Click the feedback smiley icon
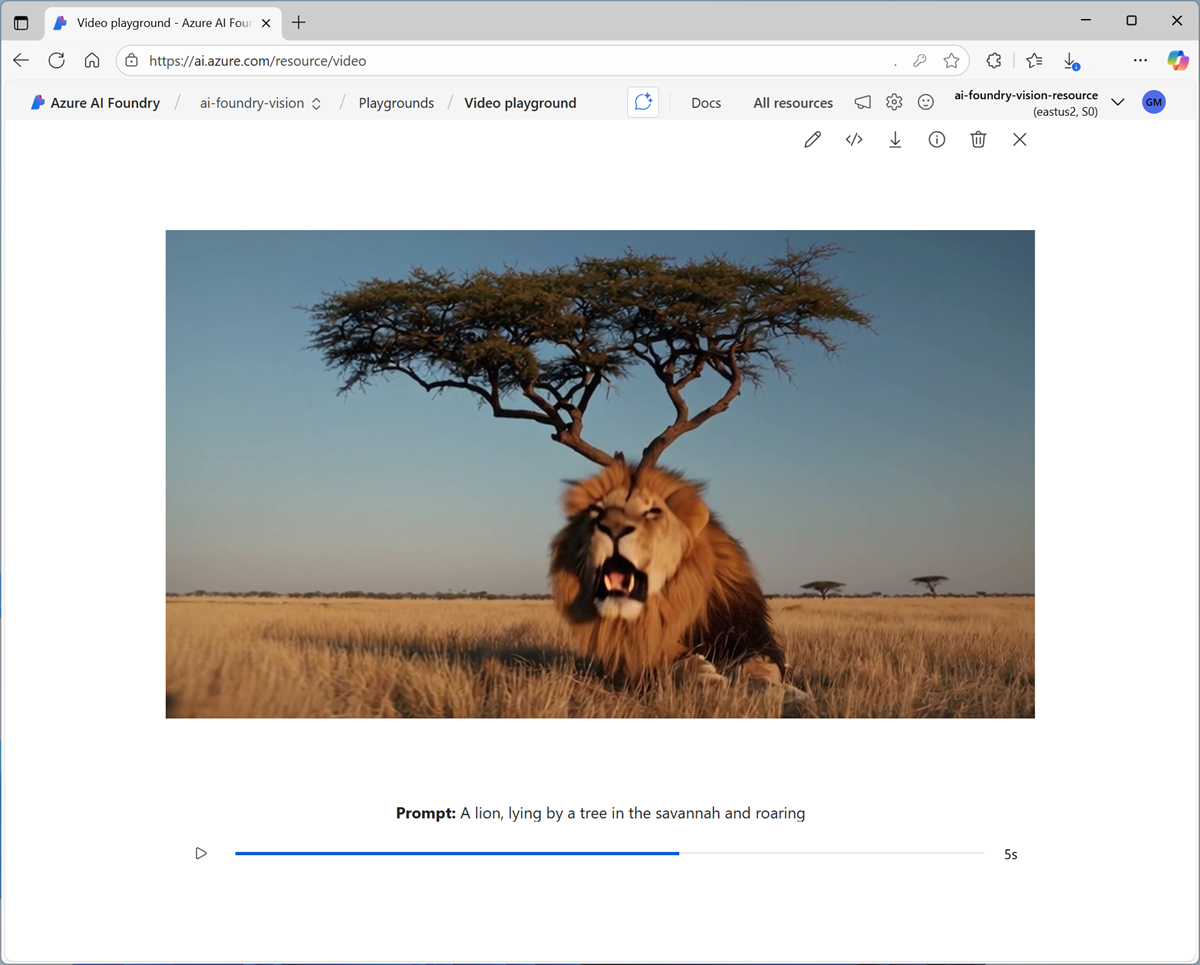 point(926,102)
